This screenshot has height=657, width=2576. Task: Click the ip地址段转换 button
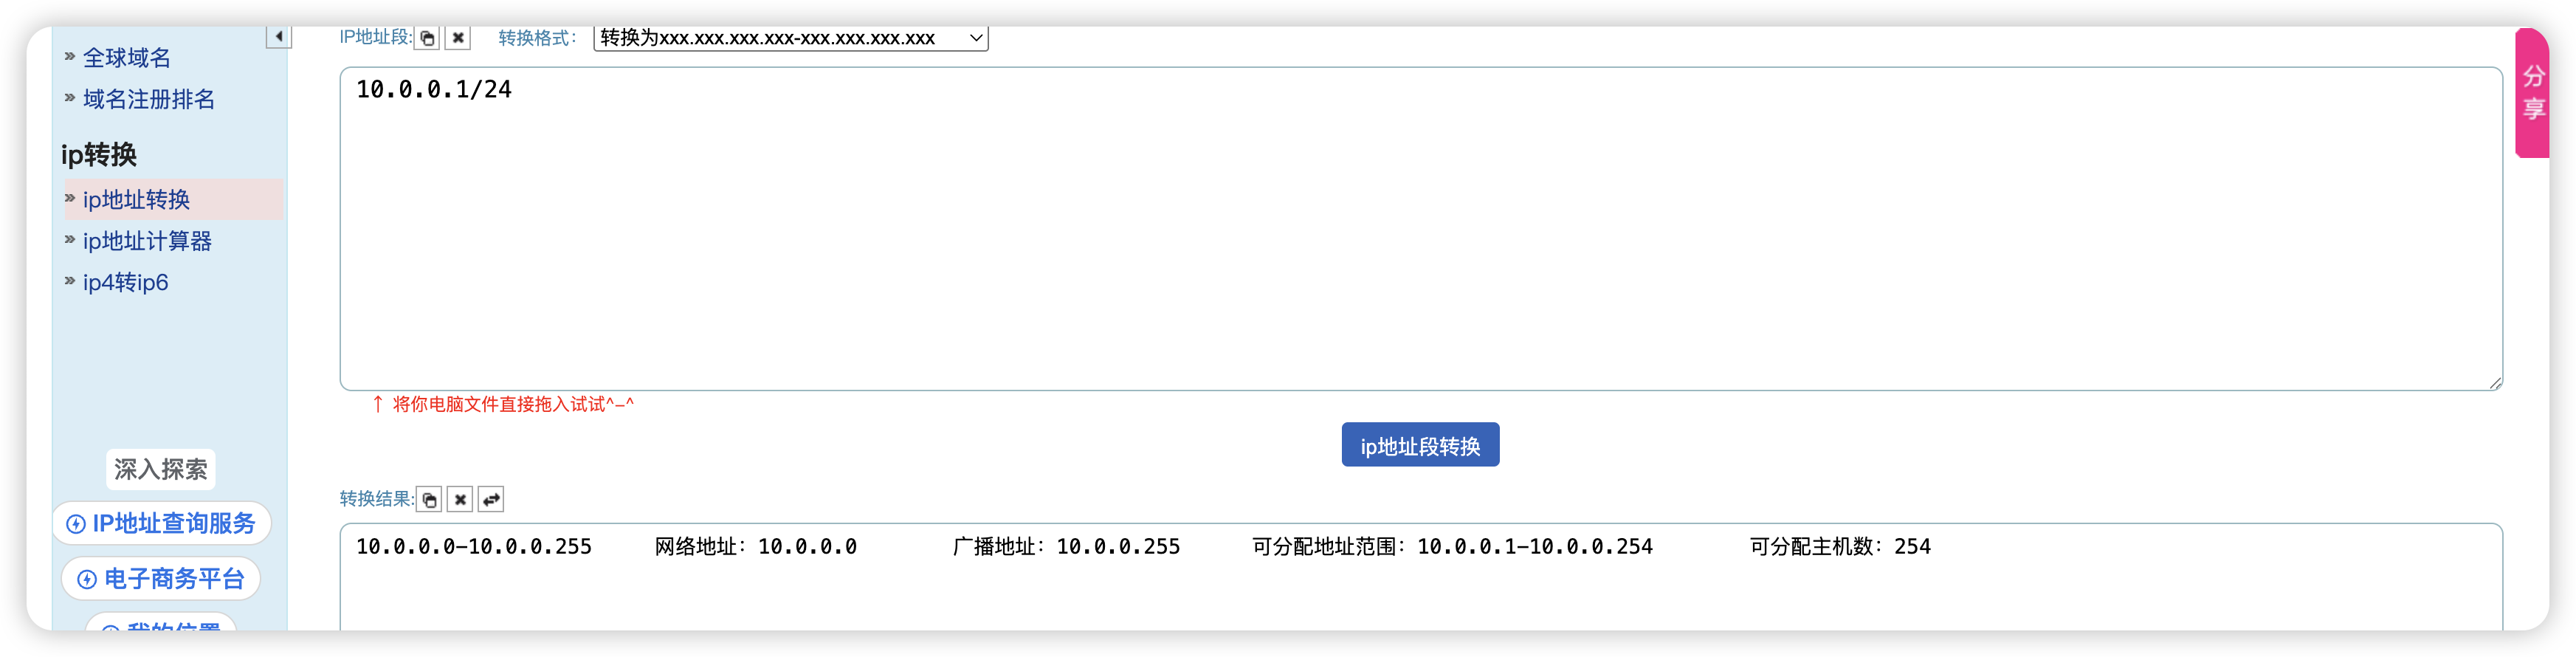pyautogui.click(x=1419, y=445)
